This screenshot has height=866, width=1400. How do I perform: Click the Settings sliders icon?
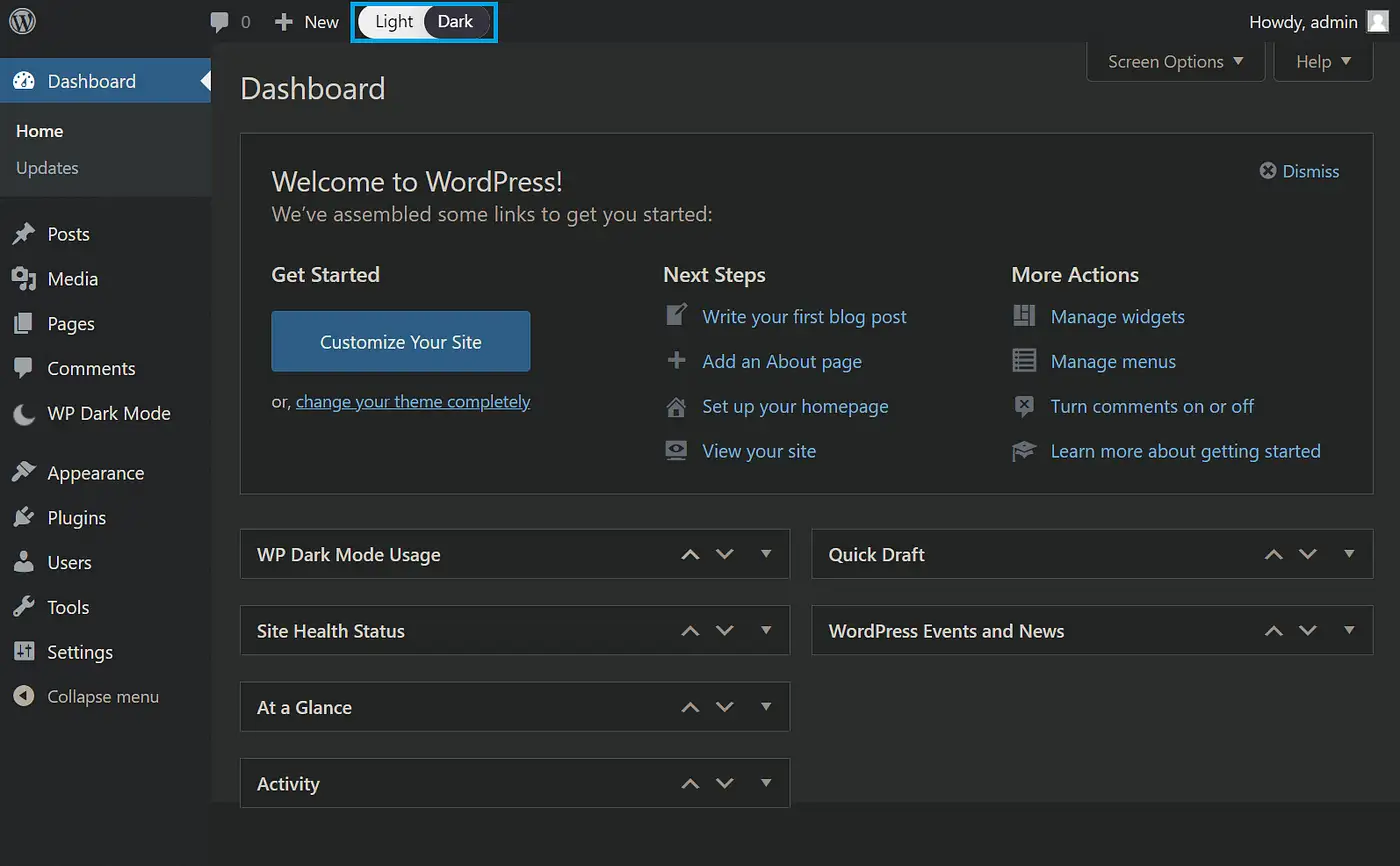point(23,652)
